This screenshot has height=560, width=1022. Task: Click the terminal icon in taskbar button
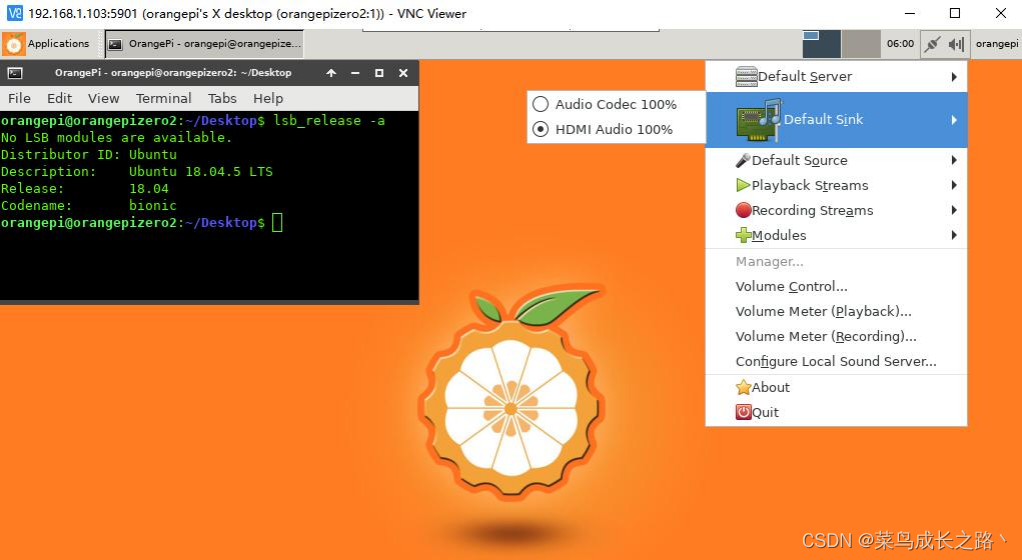tap(115, 44)
